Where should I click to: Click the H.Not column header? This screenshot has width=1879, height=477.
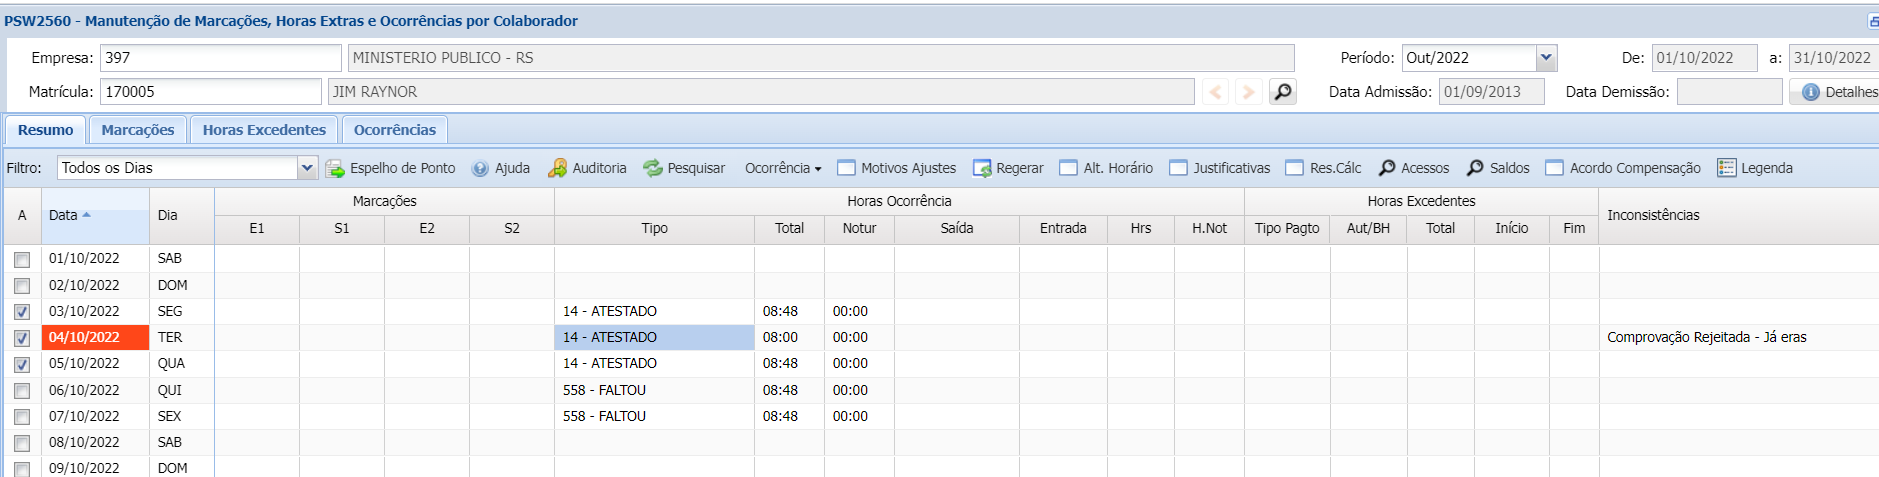[x=1209, y=229]
